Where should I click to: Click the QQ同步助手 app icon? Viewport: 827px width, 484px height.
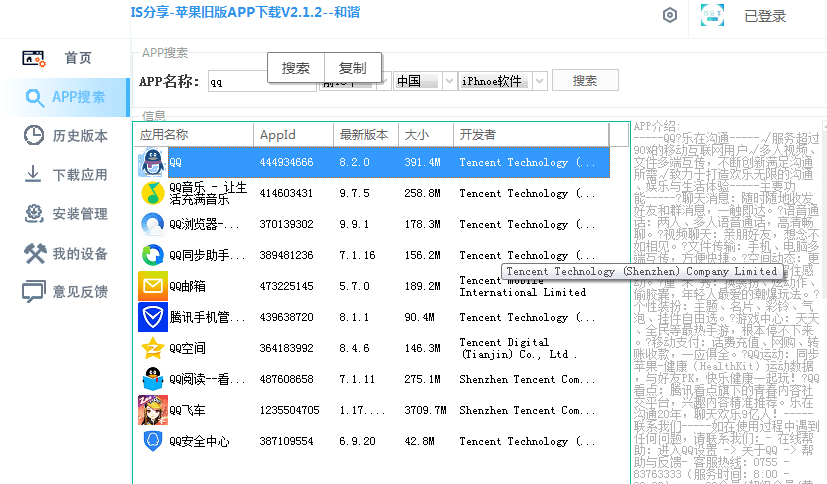pos(152,255)
